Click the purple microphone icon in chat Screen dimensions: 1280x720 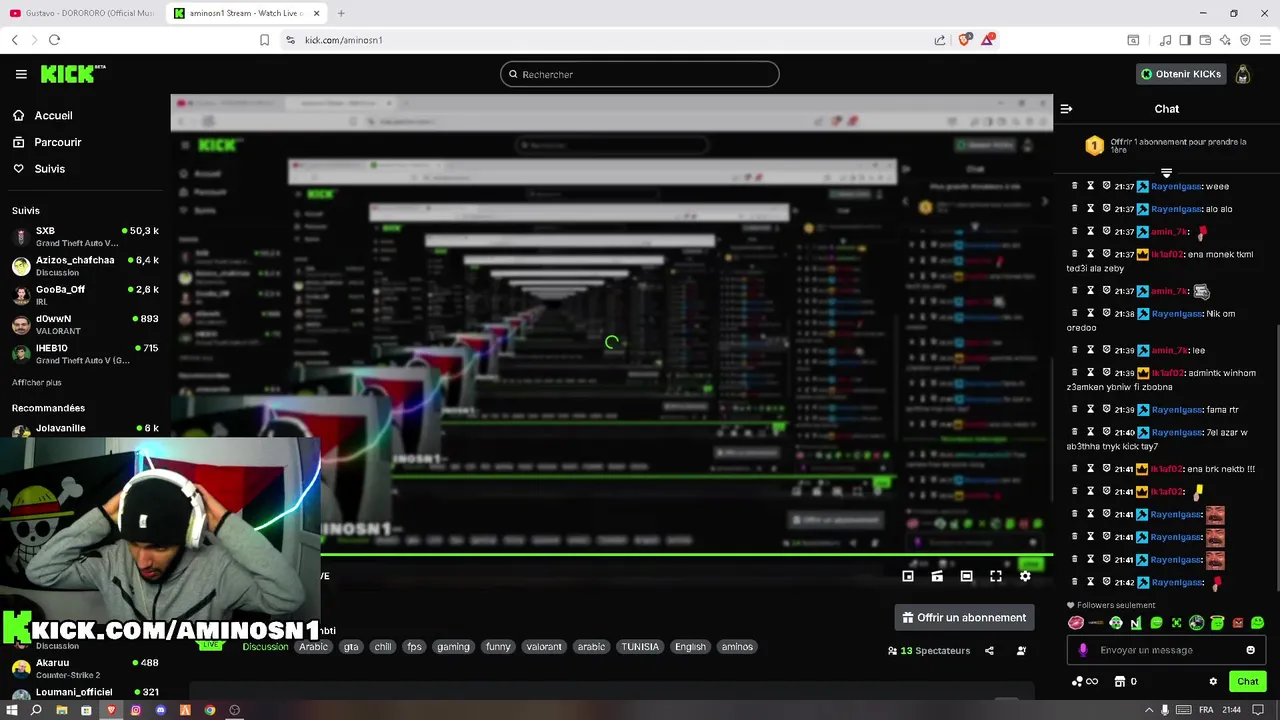[1083, 650]
